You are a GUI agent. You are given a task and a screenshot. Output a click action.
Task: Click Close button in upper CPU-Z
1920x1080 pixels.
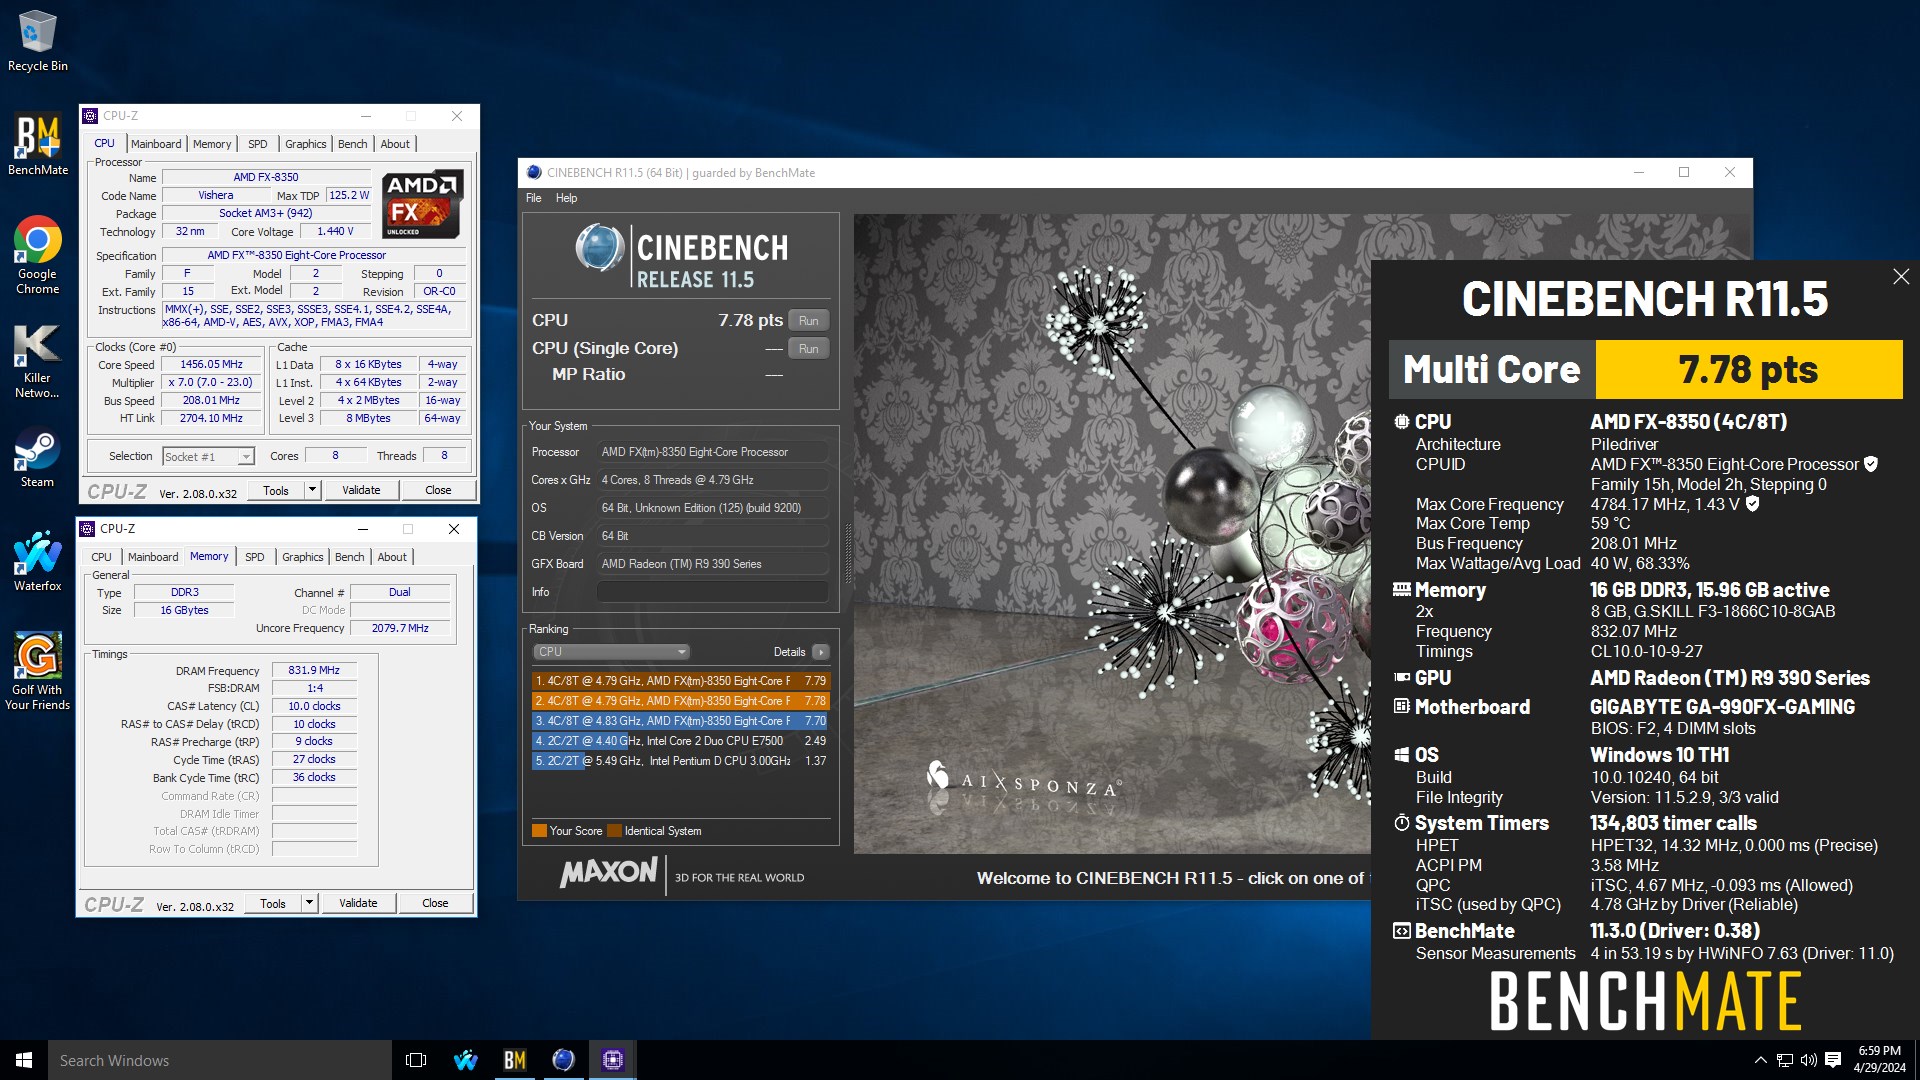tap(438, 490)
